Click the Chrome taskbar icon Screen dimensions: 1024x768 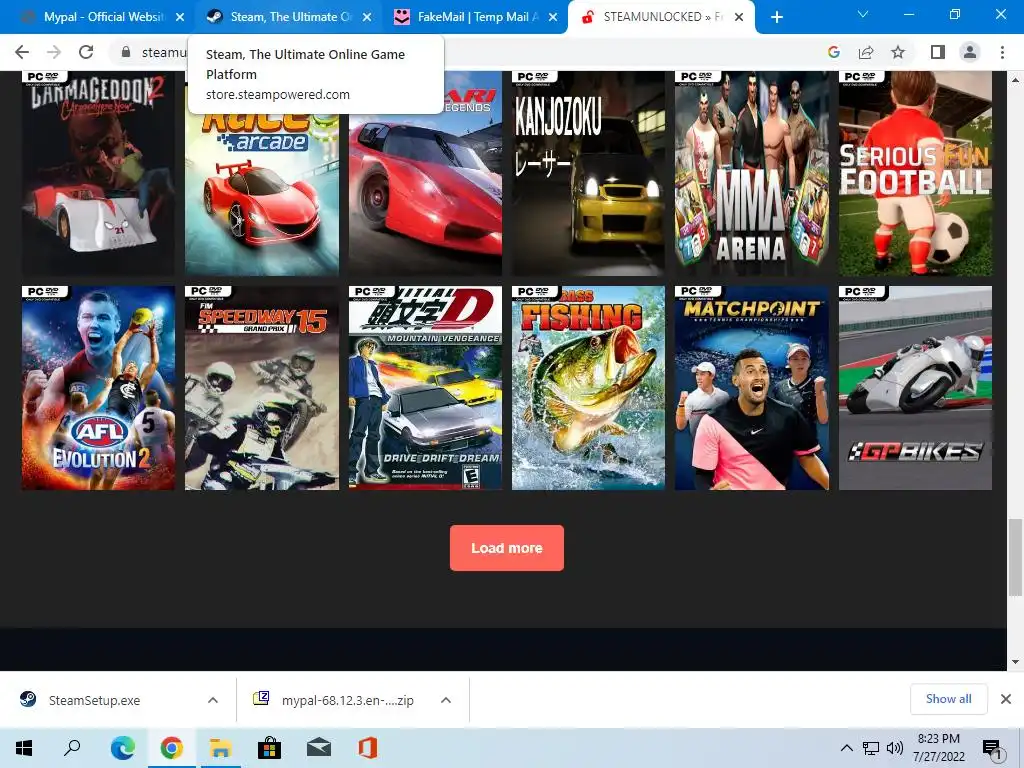[x=171, y=748]
